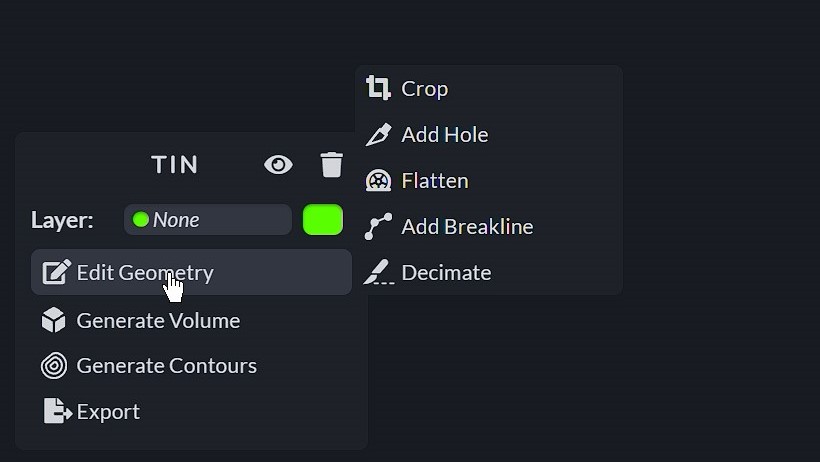Image resolution: width=820 pixels, height=462 pixels.
Task: Click the Flatten icon
Action: tap(378, 181)
